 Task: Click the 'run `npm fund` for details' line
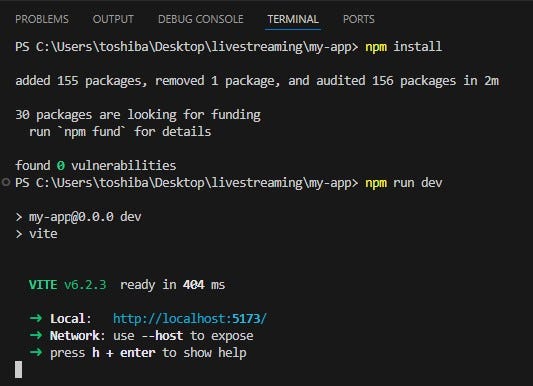pos(120,131)
